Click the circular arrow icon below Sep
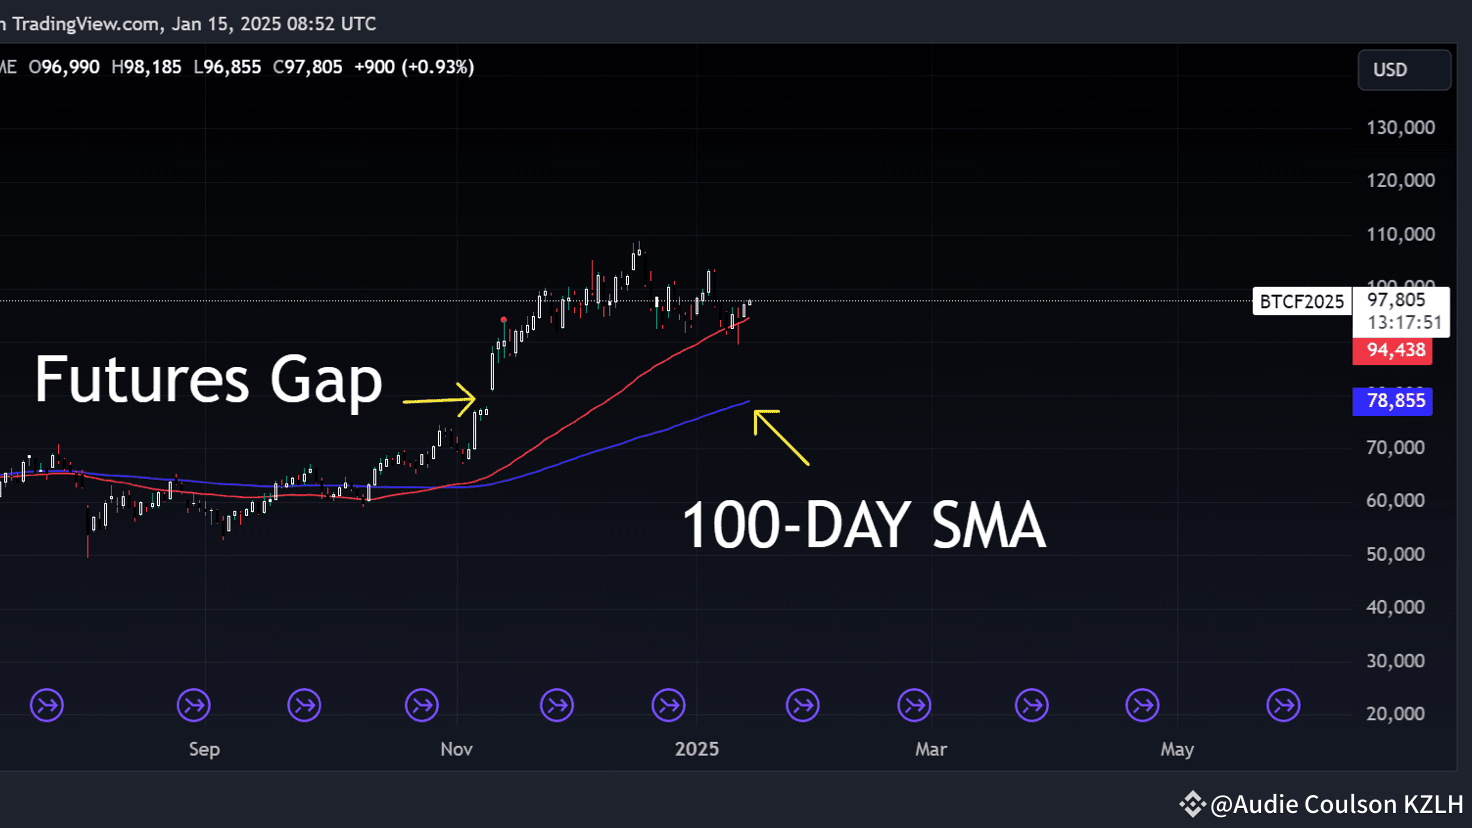Image resolution: width=1472 pixels, height=828 pixels. coord(194,705)
